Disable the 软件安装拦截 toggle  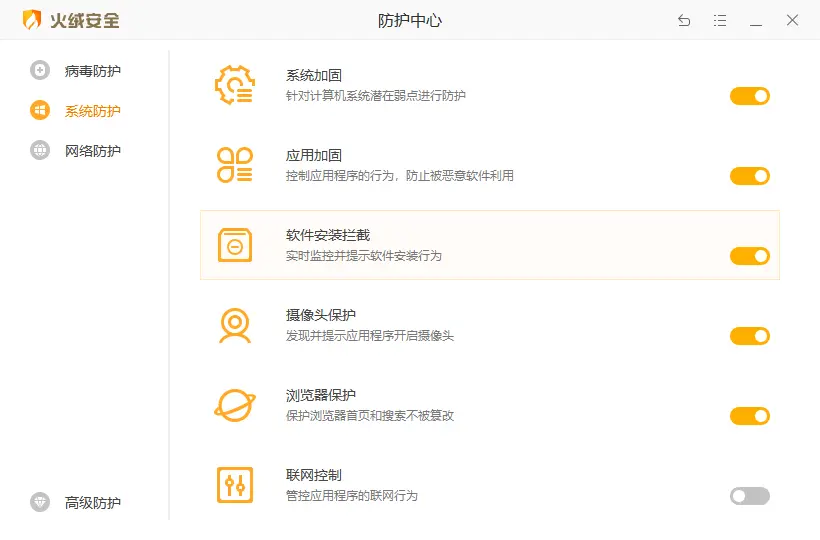pyautogui.click(x=749, y=256)
